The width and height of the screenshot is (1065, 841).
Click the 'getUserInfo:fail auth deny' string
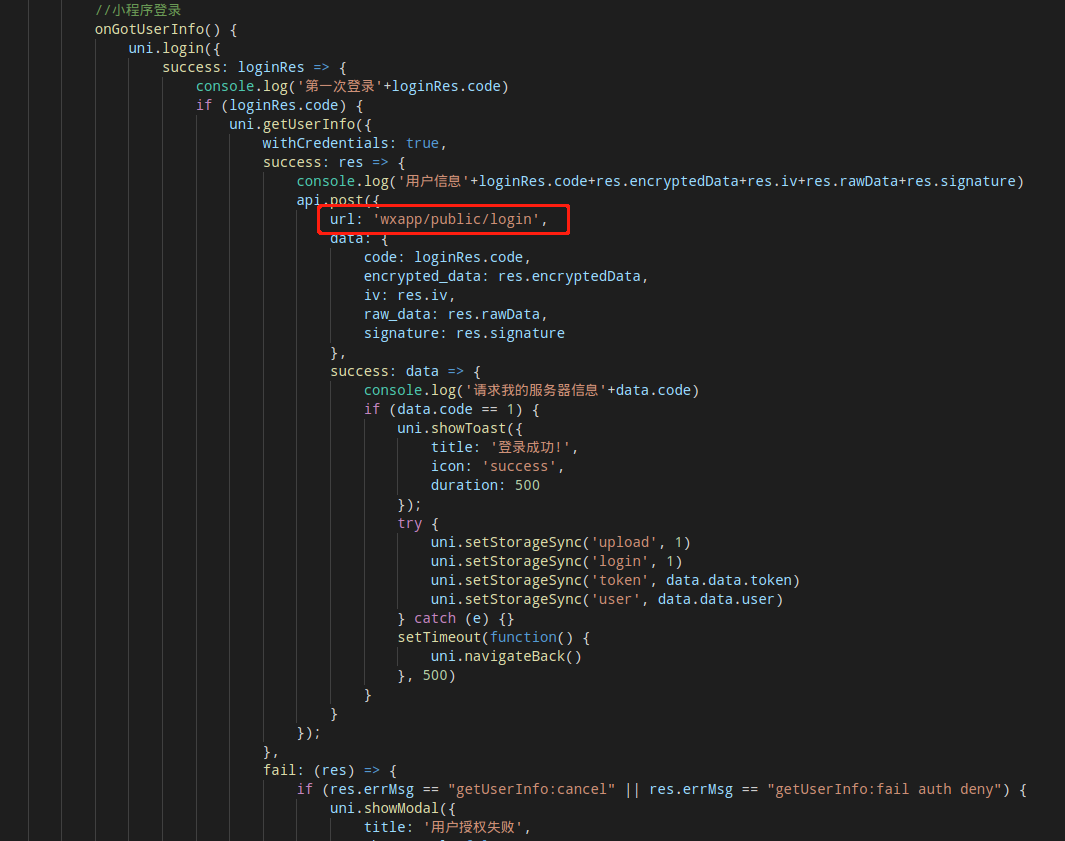point(884,789)
